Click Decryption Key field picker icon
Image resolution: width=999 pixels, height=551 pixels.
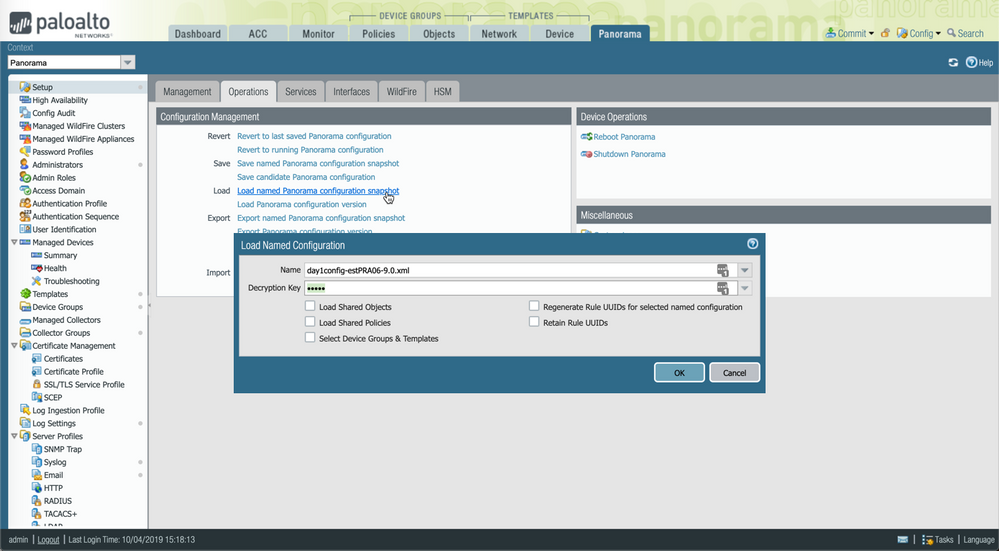point(722,289)
